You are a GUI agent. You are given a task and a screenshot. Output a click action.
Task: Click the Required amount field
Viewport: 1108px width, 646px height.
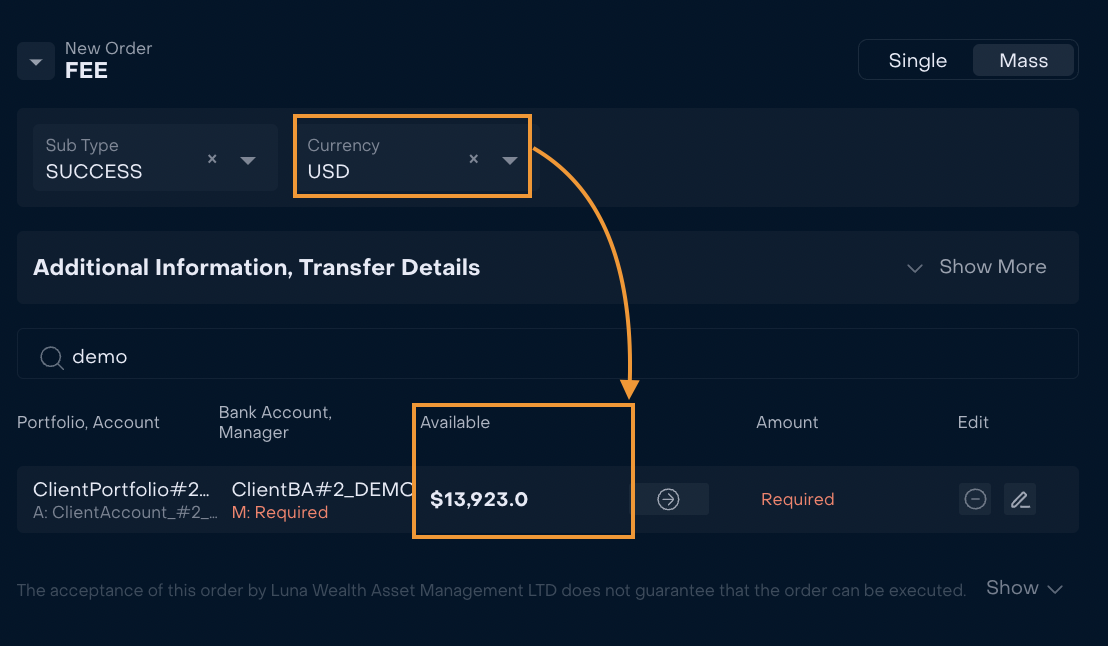click(x=797, y=499)
